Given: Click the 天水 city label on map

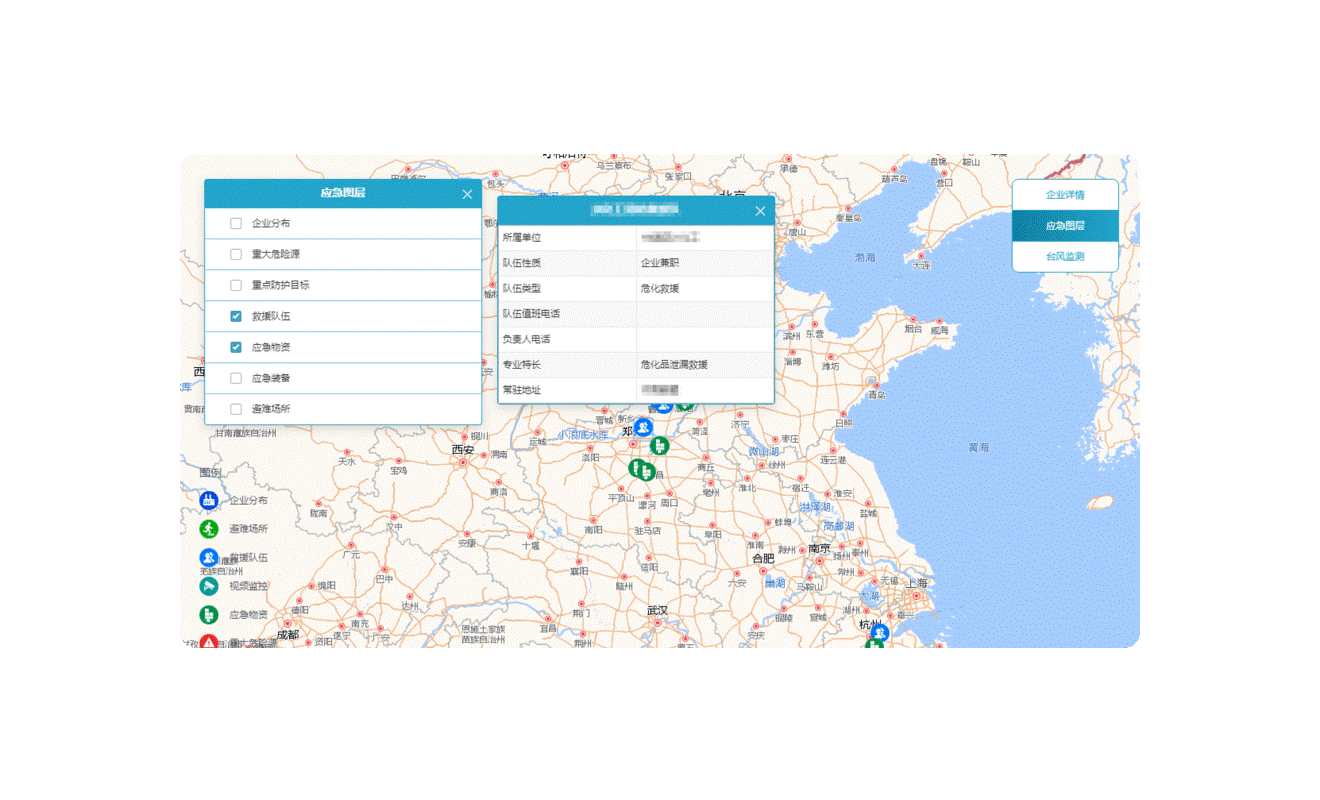Looking at the screenshot, I should [346, 461].
